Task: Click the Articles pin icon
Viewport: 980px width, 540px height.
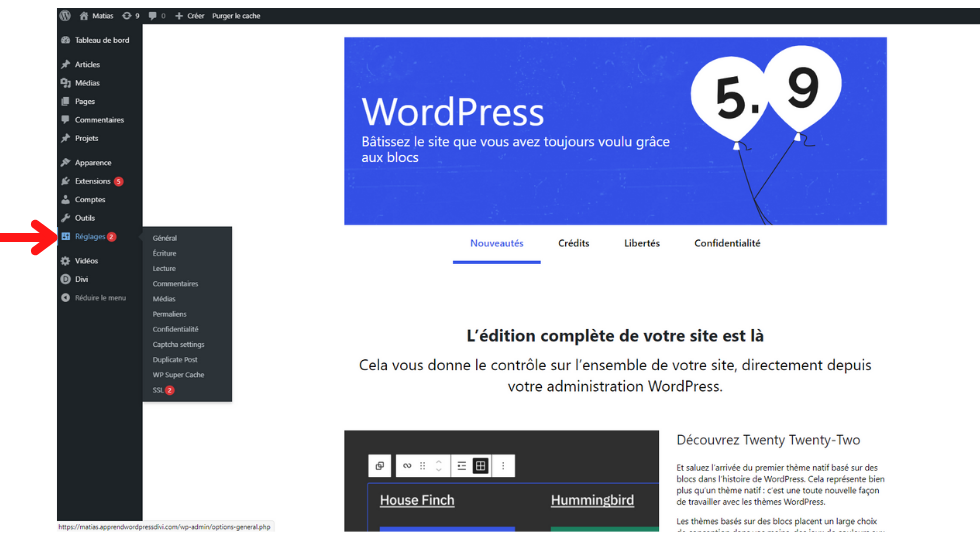Action: tap(66, 64)
